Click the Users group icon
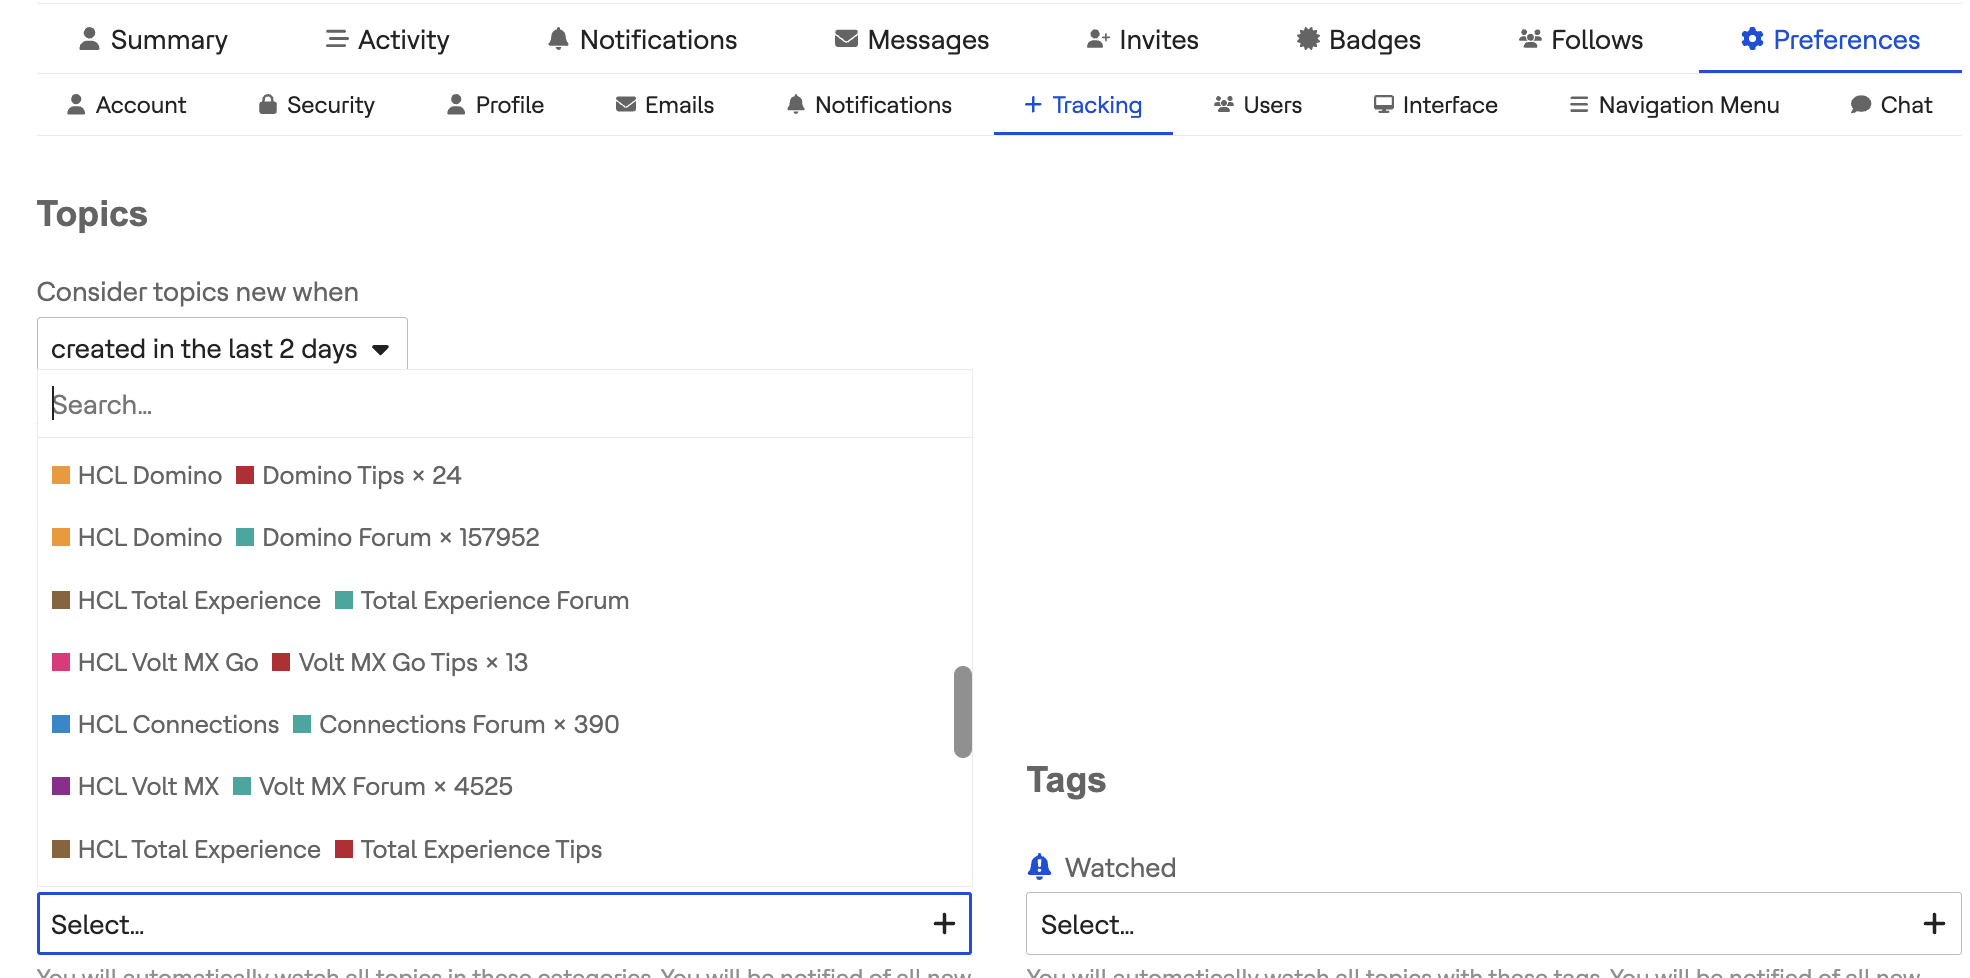Viewport: 1970px width, 978px height. 1223,105
